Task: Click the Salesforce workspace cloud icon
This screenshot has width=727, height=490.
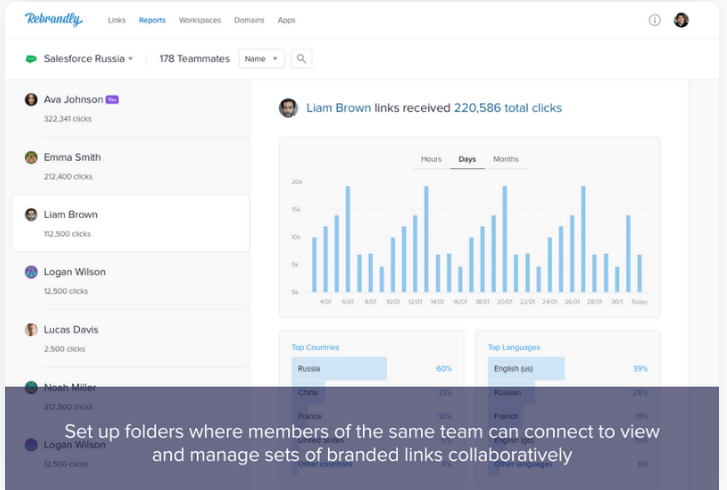Action: point(31,59)
